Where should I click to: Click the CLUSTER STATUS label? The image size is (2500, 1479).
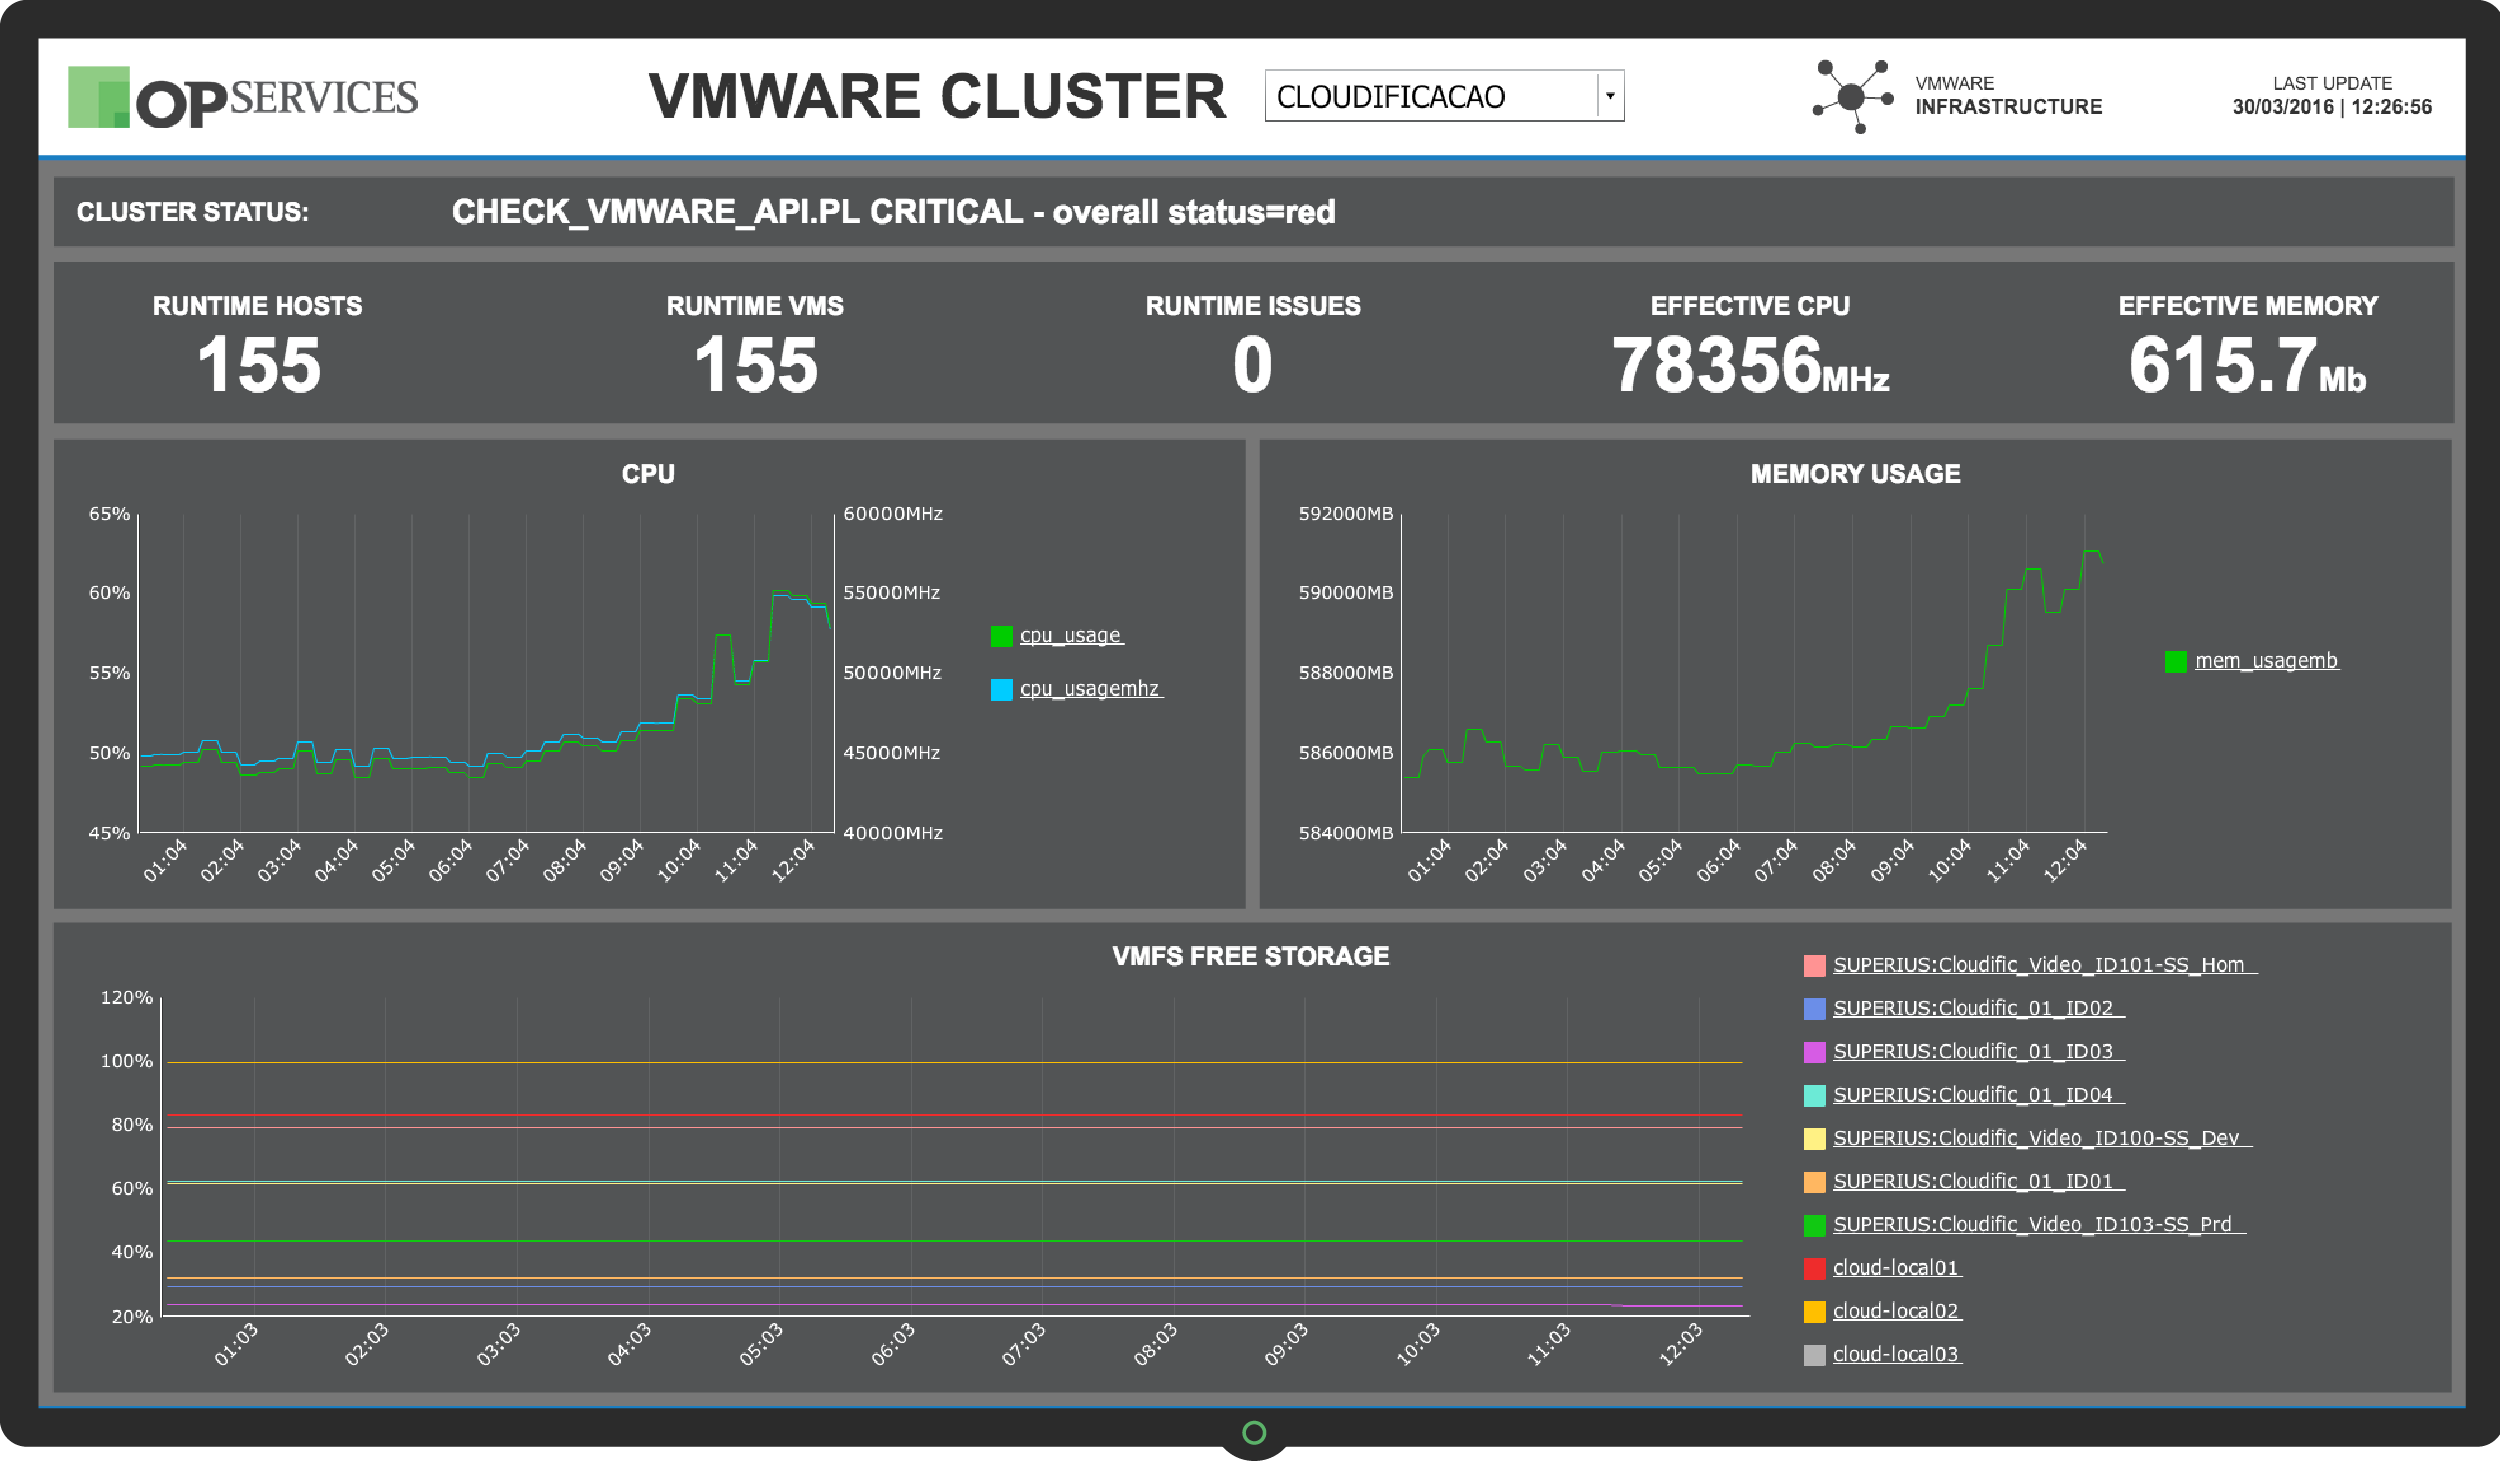[193, 212]
